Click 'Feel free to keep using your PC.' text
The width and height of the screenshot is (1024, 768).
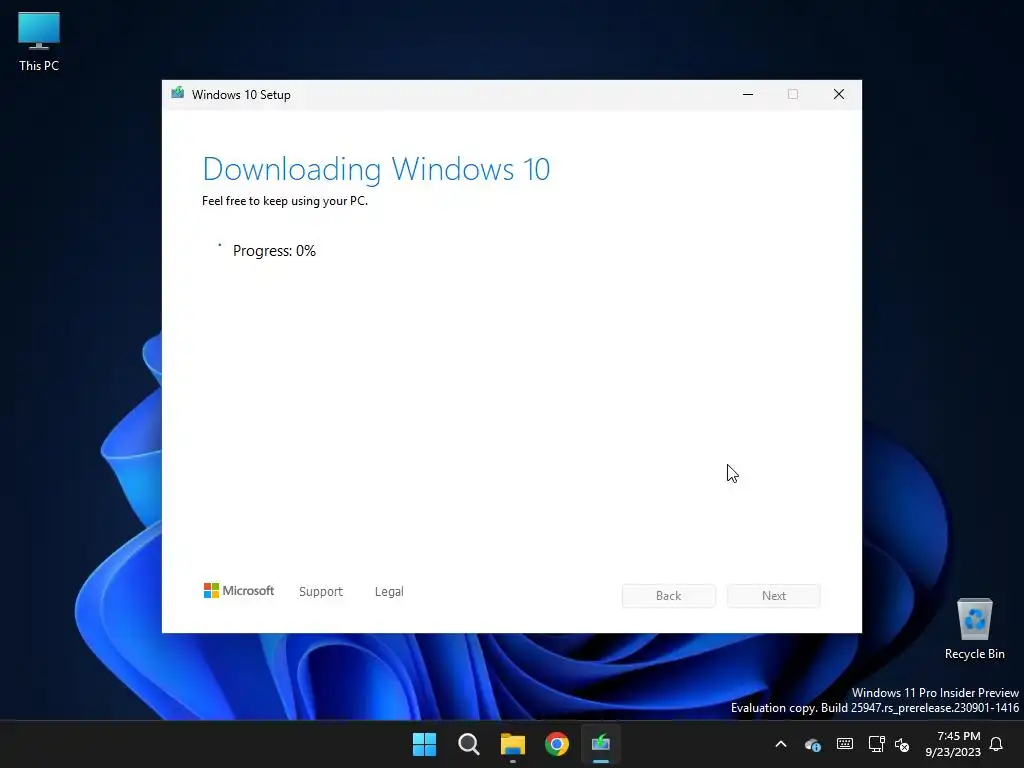285,201
